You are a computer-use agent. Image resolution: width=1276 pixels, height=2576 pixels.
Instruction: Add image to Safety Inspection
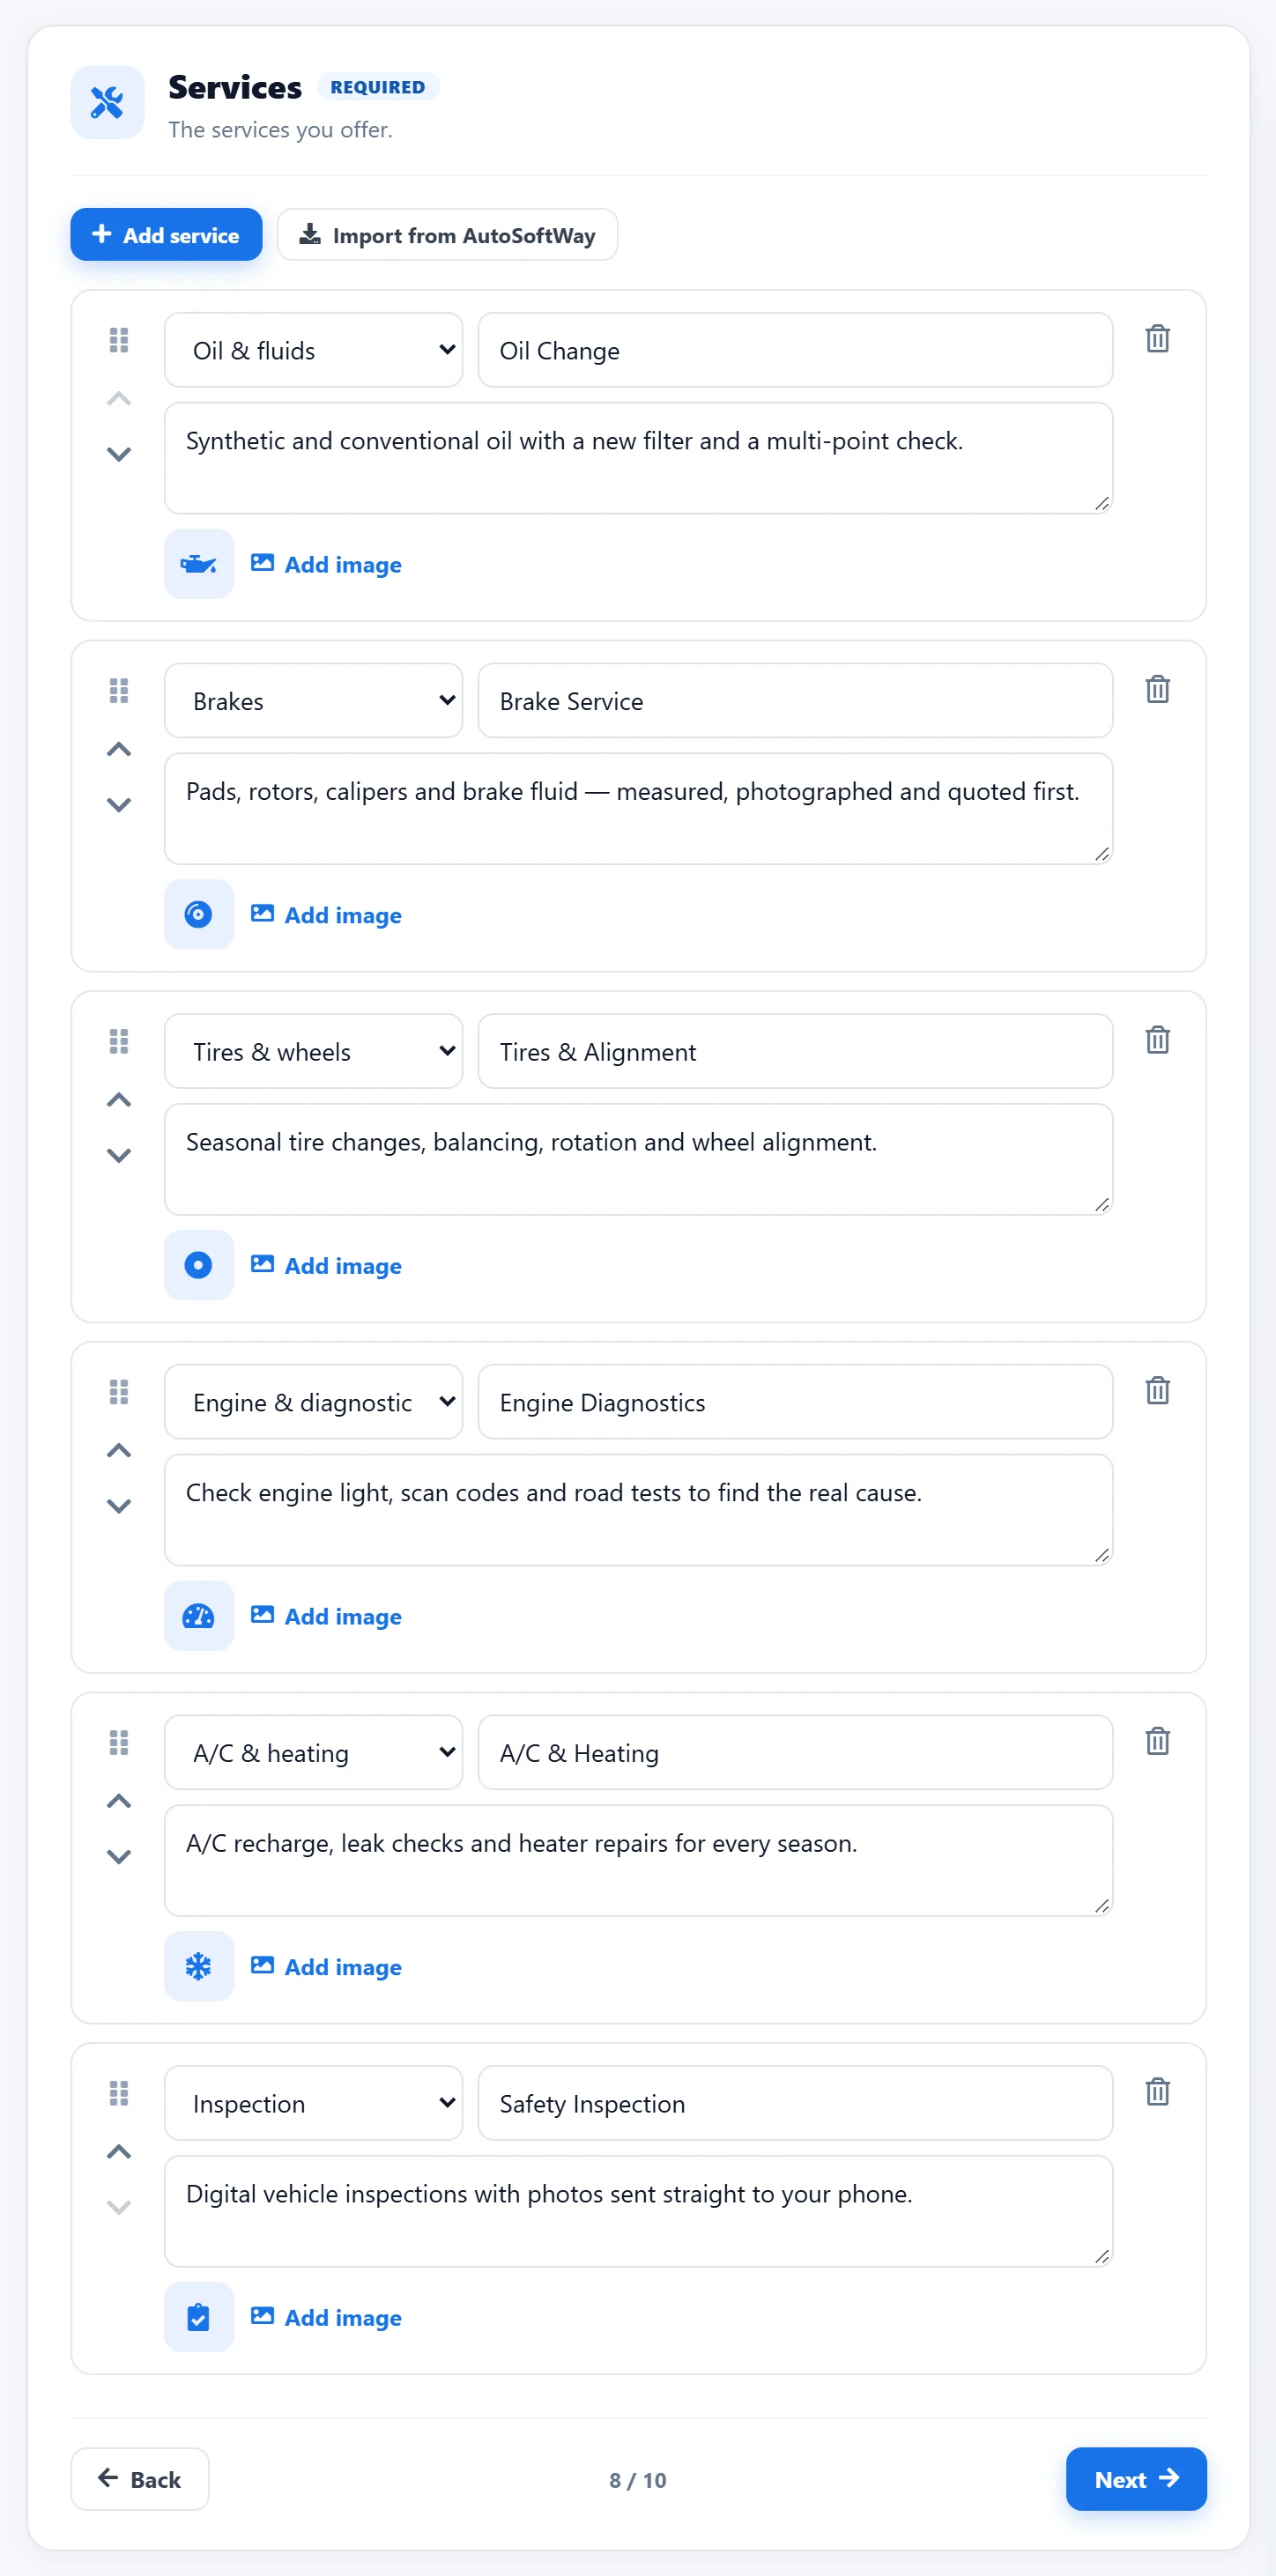[x=326, y=2317]
